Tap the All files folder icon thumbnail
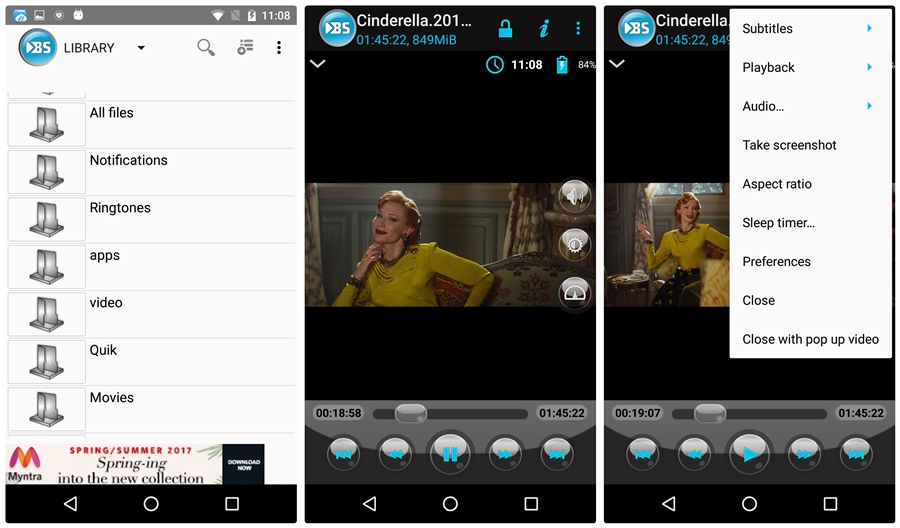The image size is (900, 528). point(46,125)
